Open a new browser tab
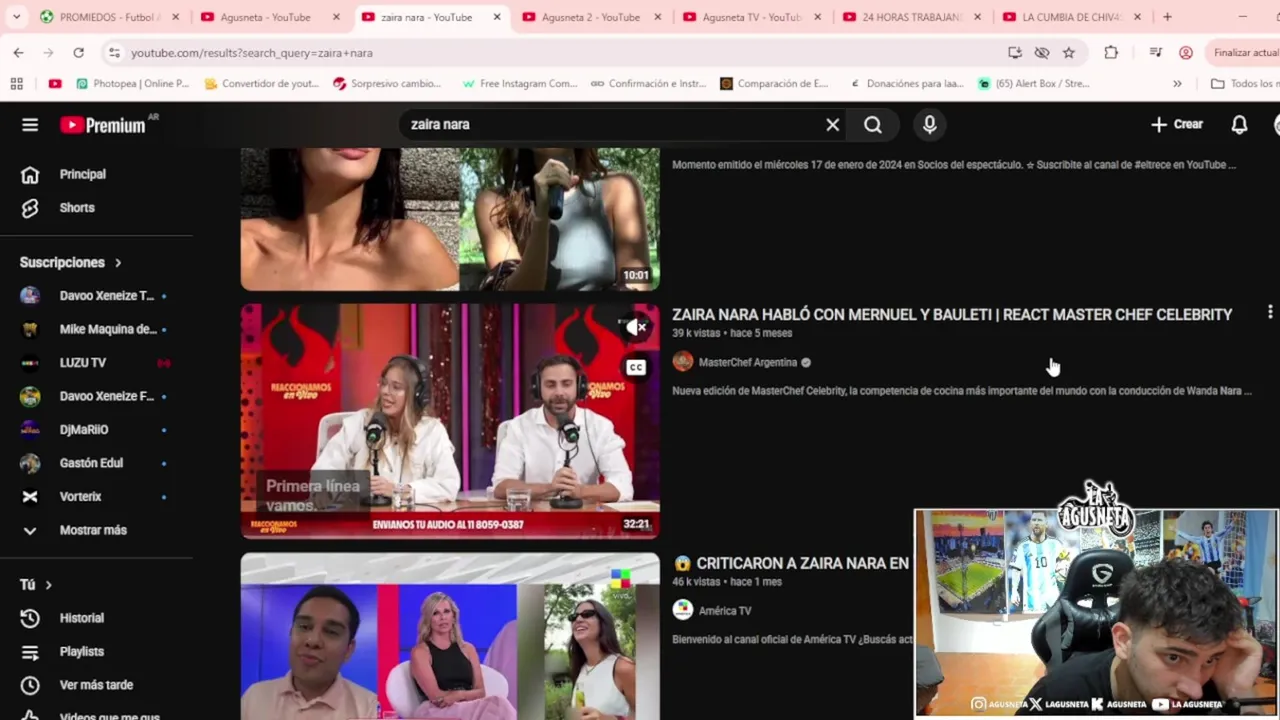 pyautogui.click(x=1167, y=17)
